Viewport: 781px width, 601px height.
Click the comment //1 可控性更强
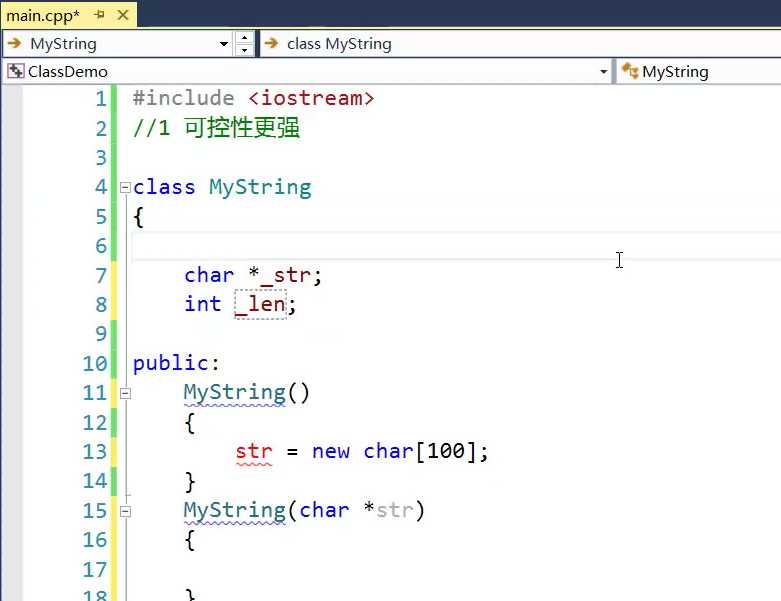click(x=216, y=128)
